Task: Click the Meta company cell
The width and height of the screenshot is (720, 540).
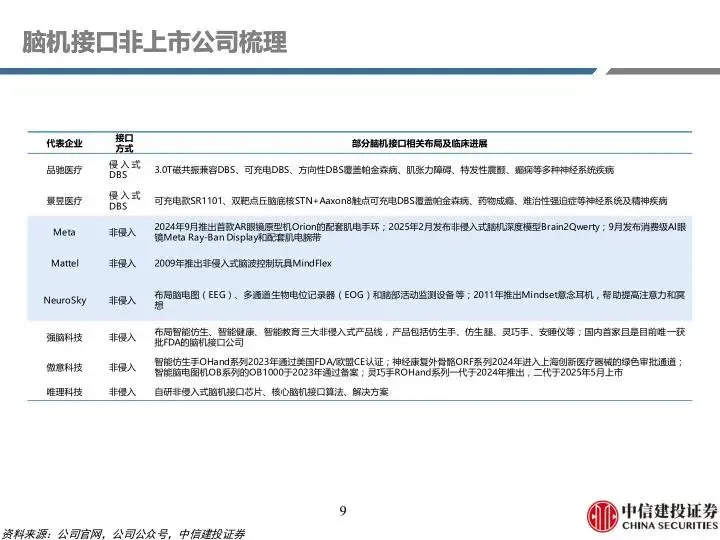Action: pyautogui.click(x=64, y=232)
